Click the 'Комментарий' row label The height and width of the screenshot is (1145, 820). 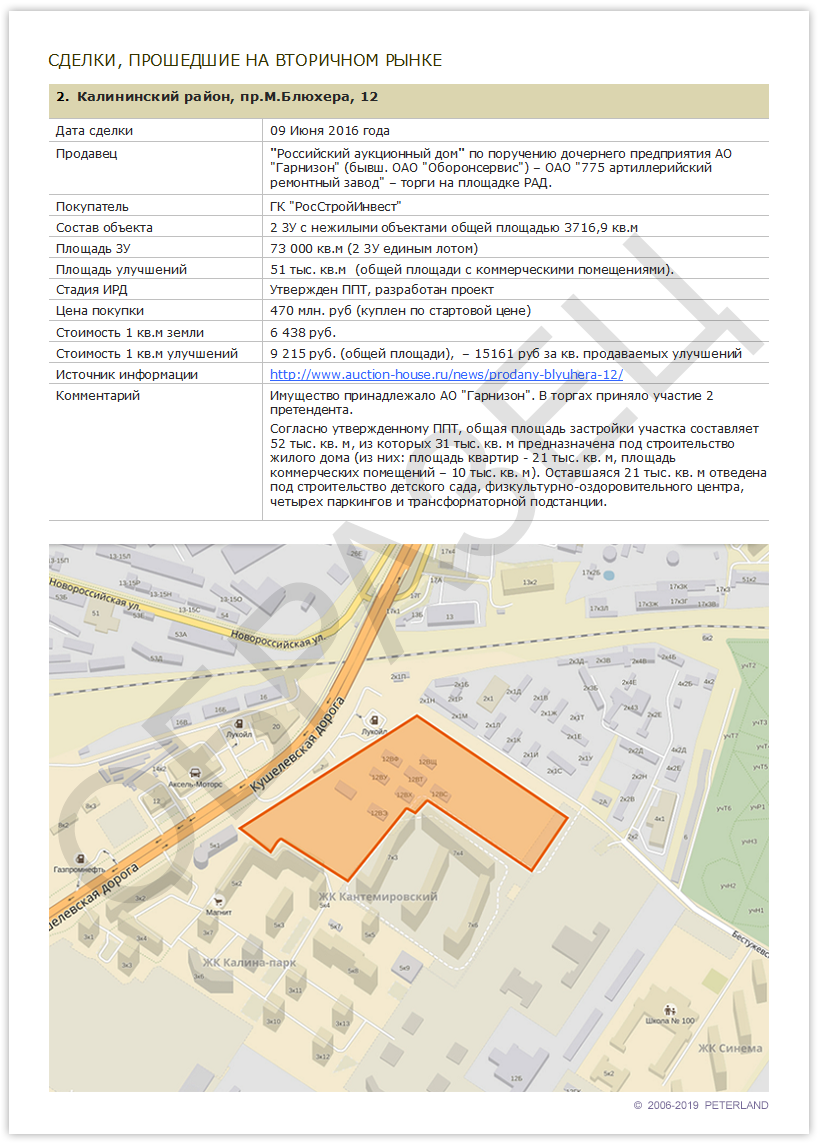[x=98, y=396]
